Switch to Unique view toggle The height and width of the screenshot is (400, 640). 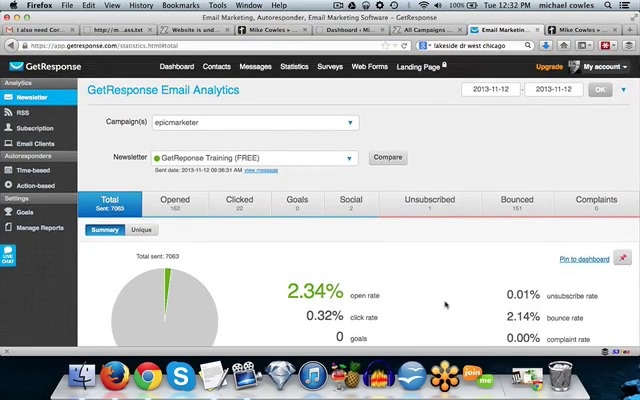141,230
